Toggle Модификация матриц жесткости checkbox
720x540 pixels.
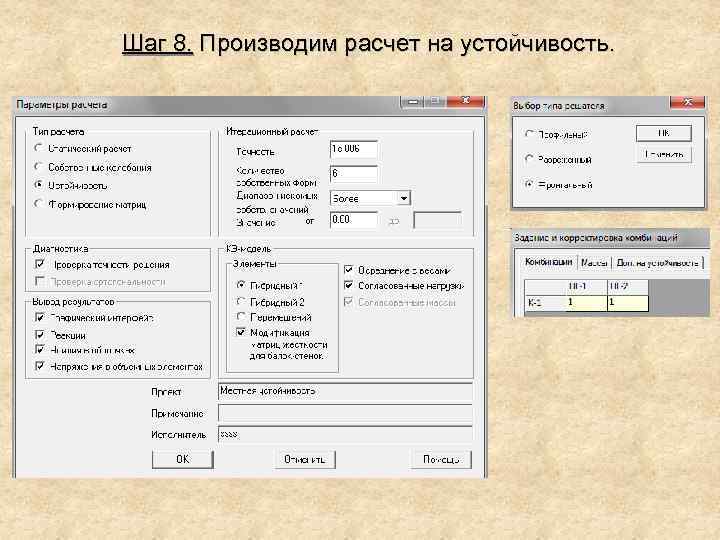point(241,332)
